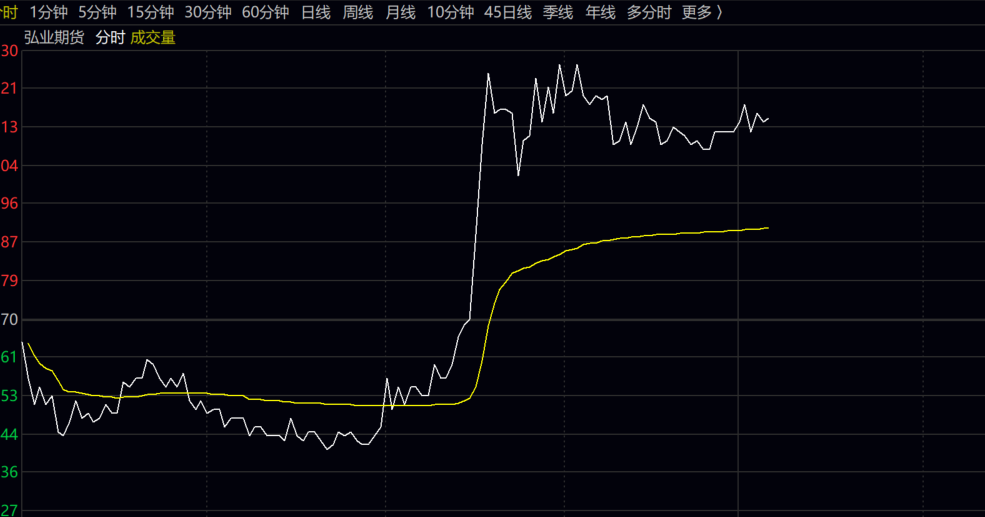Switch to 45日线 chart
Viewport: 985px width, 517px height.
(508, 13)
